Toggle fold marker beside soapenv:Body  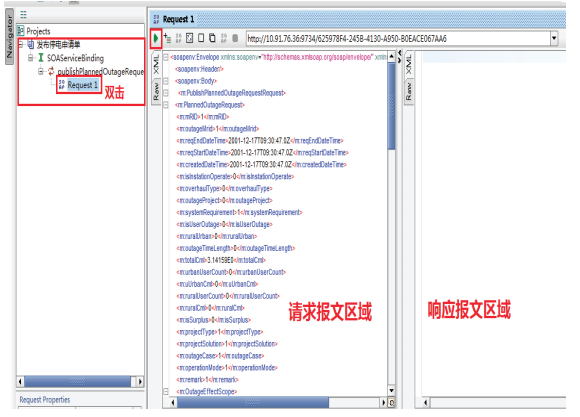pyautogui.click(x=166, y=81)
